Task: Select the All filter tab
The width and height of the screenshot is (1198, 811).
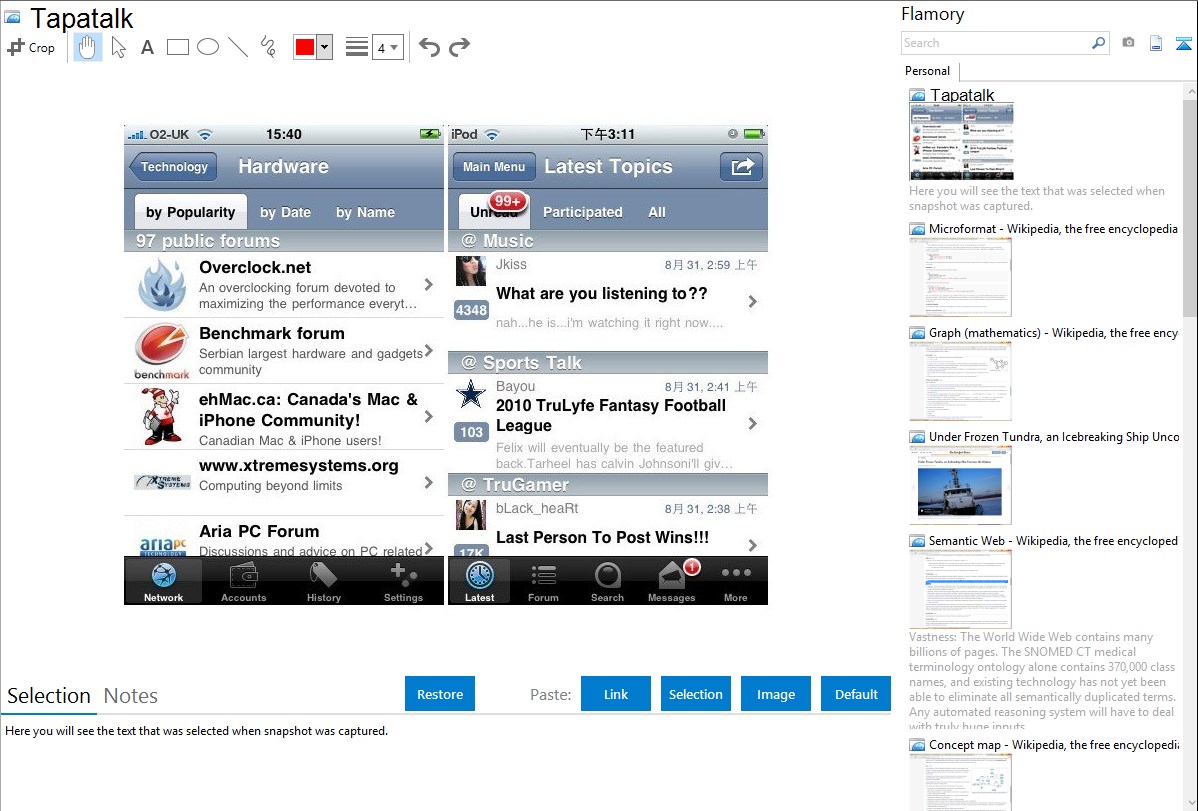Action: 657,212
